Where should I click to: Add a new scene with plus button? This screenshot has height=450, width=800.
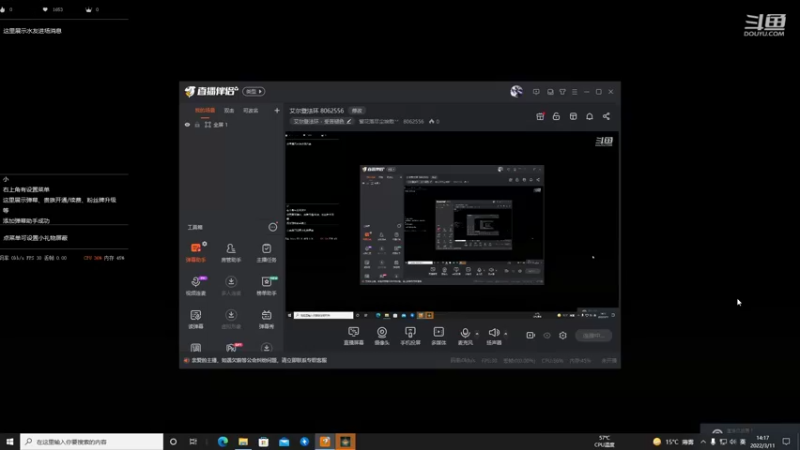click(277, 110)
